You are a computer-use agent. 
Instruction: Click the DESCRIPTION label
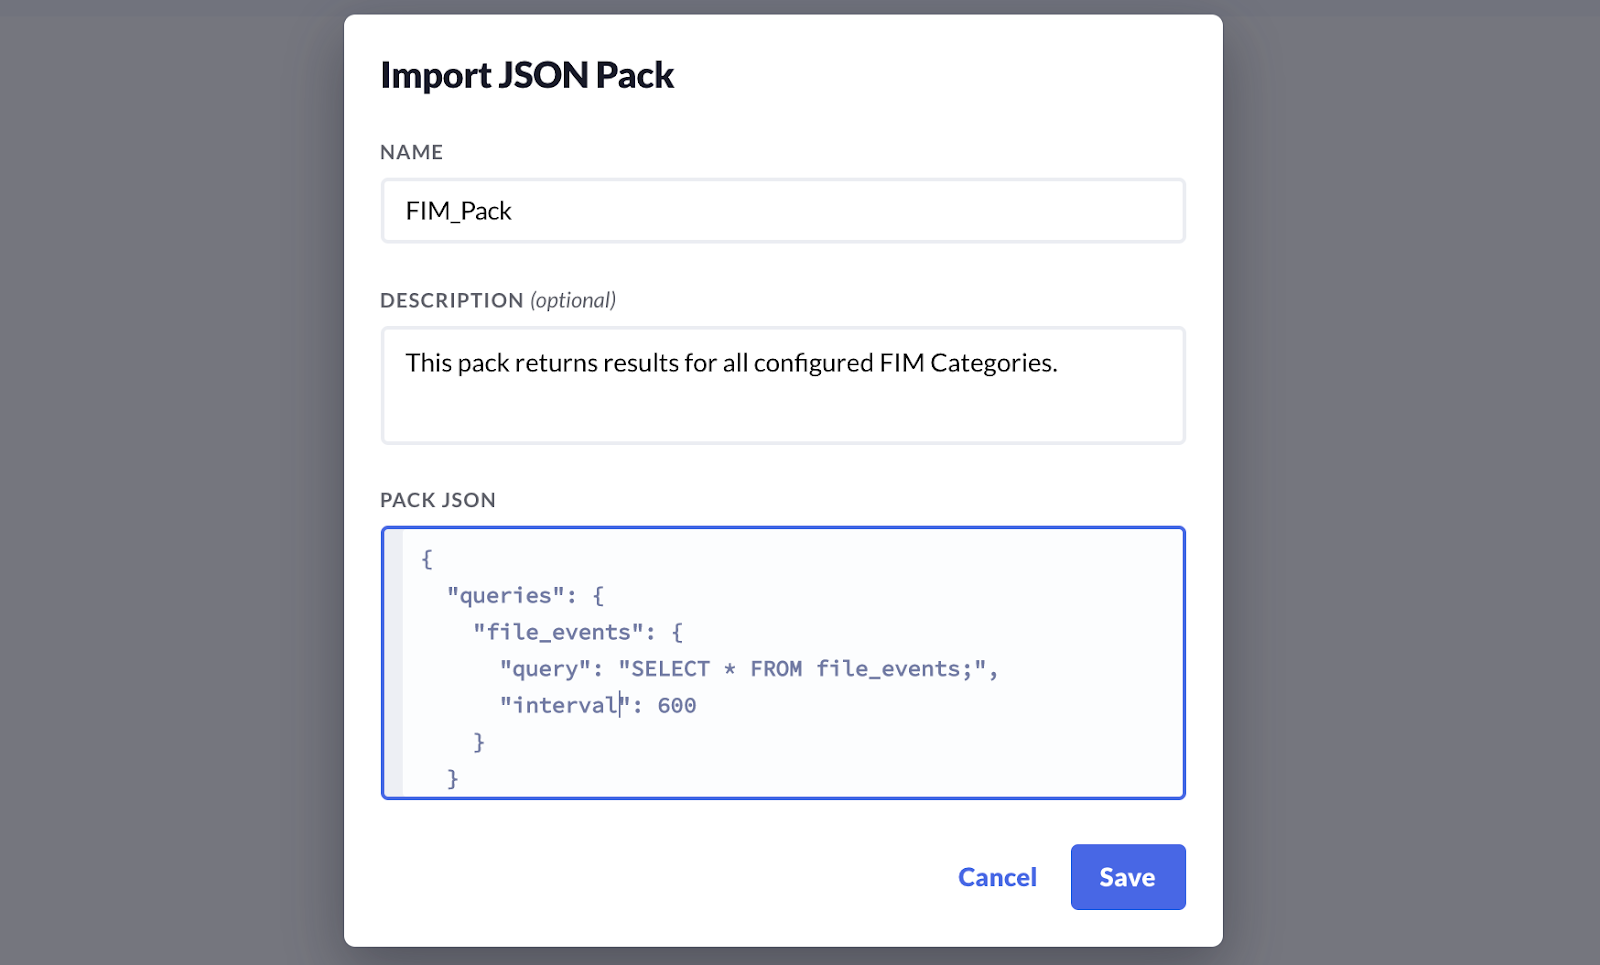(x=452, y=300)
